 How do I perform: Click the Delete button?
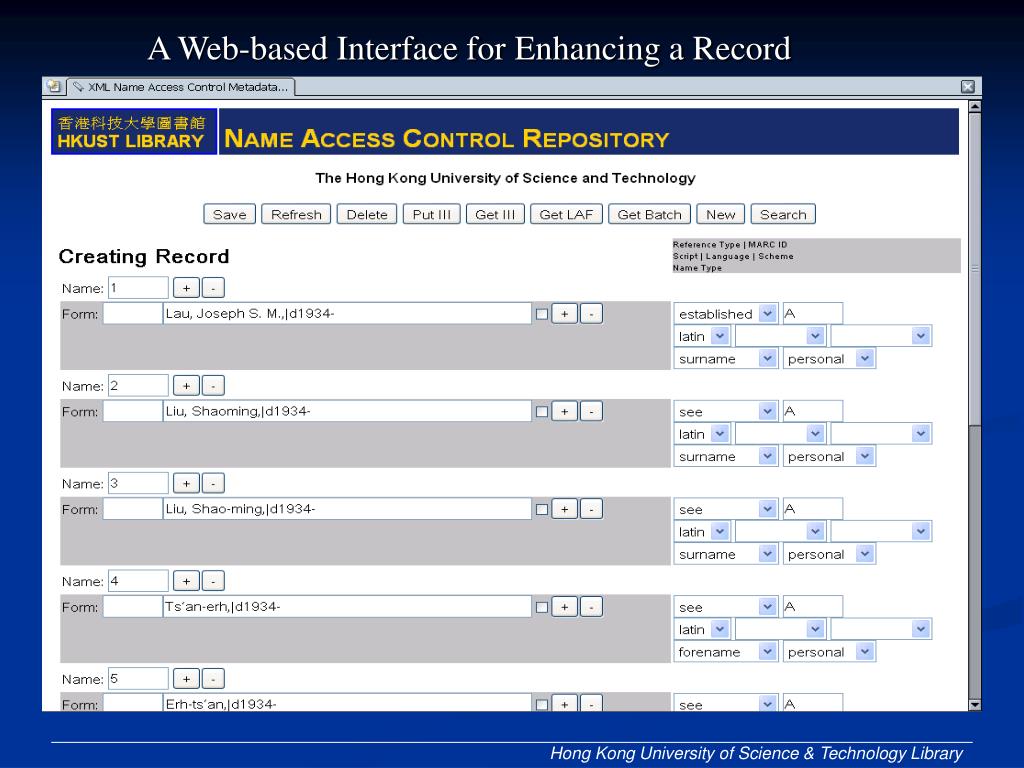click(366, 214)
